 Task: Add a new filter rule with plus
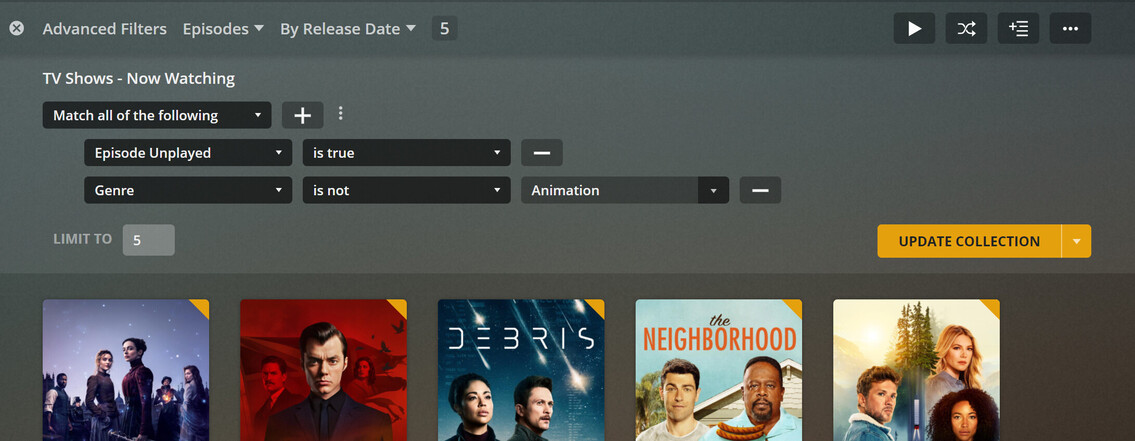pyautogui.click(x=303, y=115)
